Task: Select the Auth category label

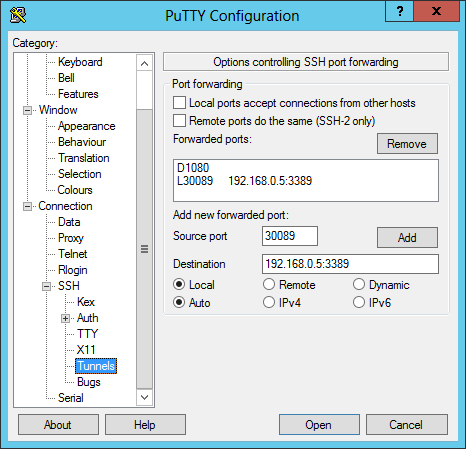Action: [87, 318]
